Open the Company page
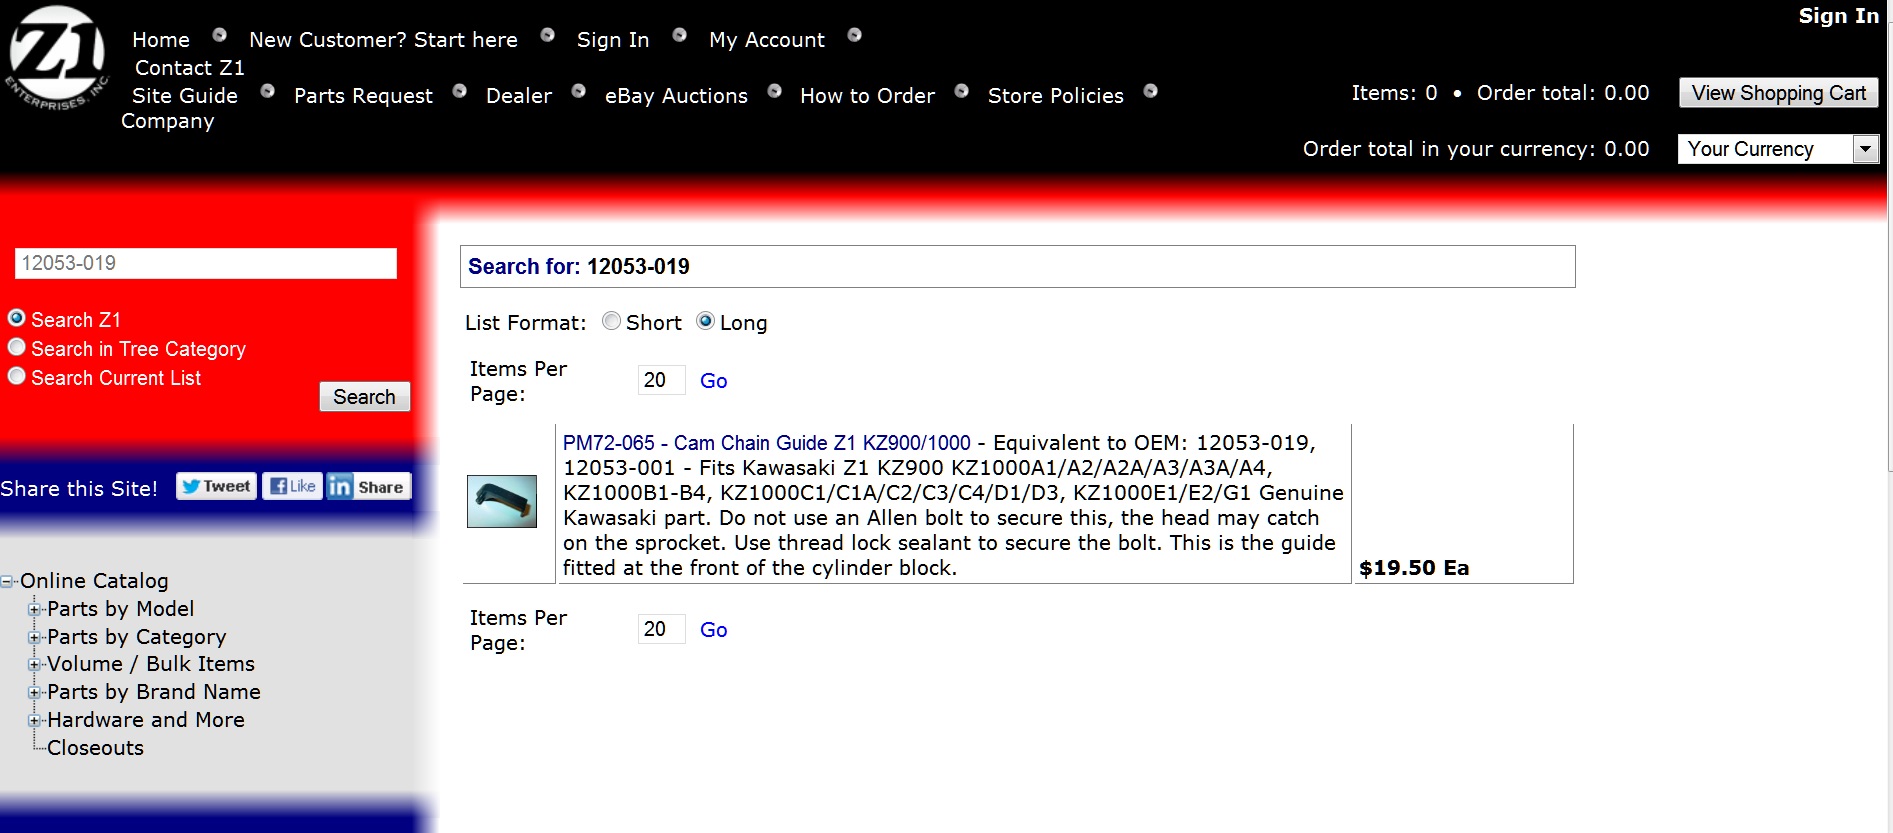This screenshot has height=833, width=1893. 168,121
